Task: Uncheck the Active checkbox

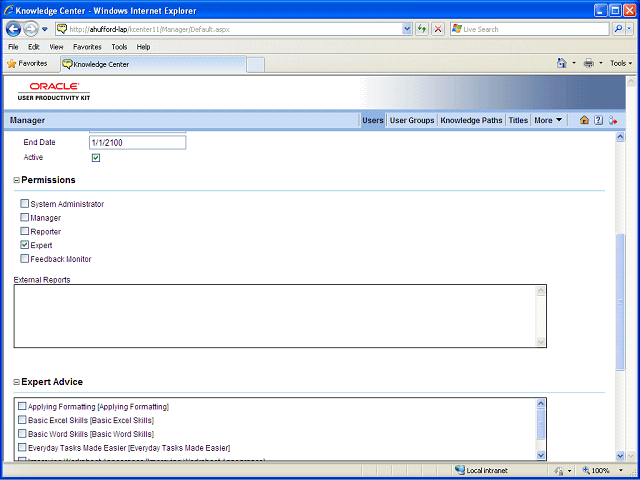Action: (x=96, y=158)
